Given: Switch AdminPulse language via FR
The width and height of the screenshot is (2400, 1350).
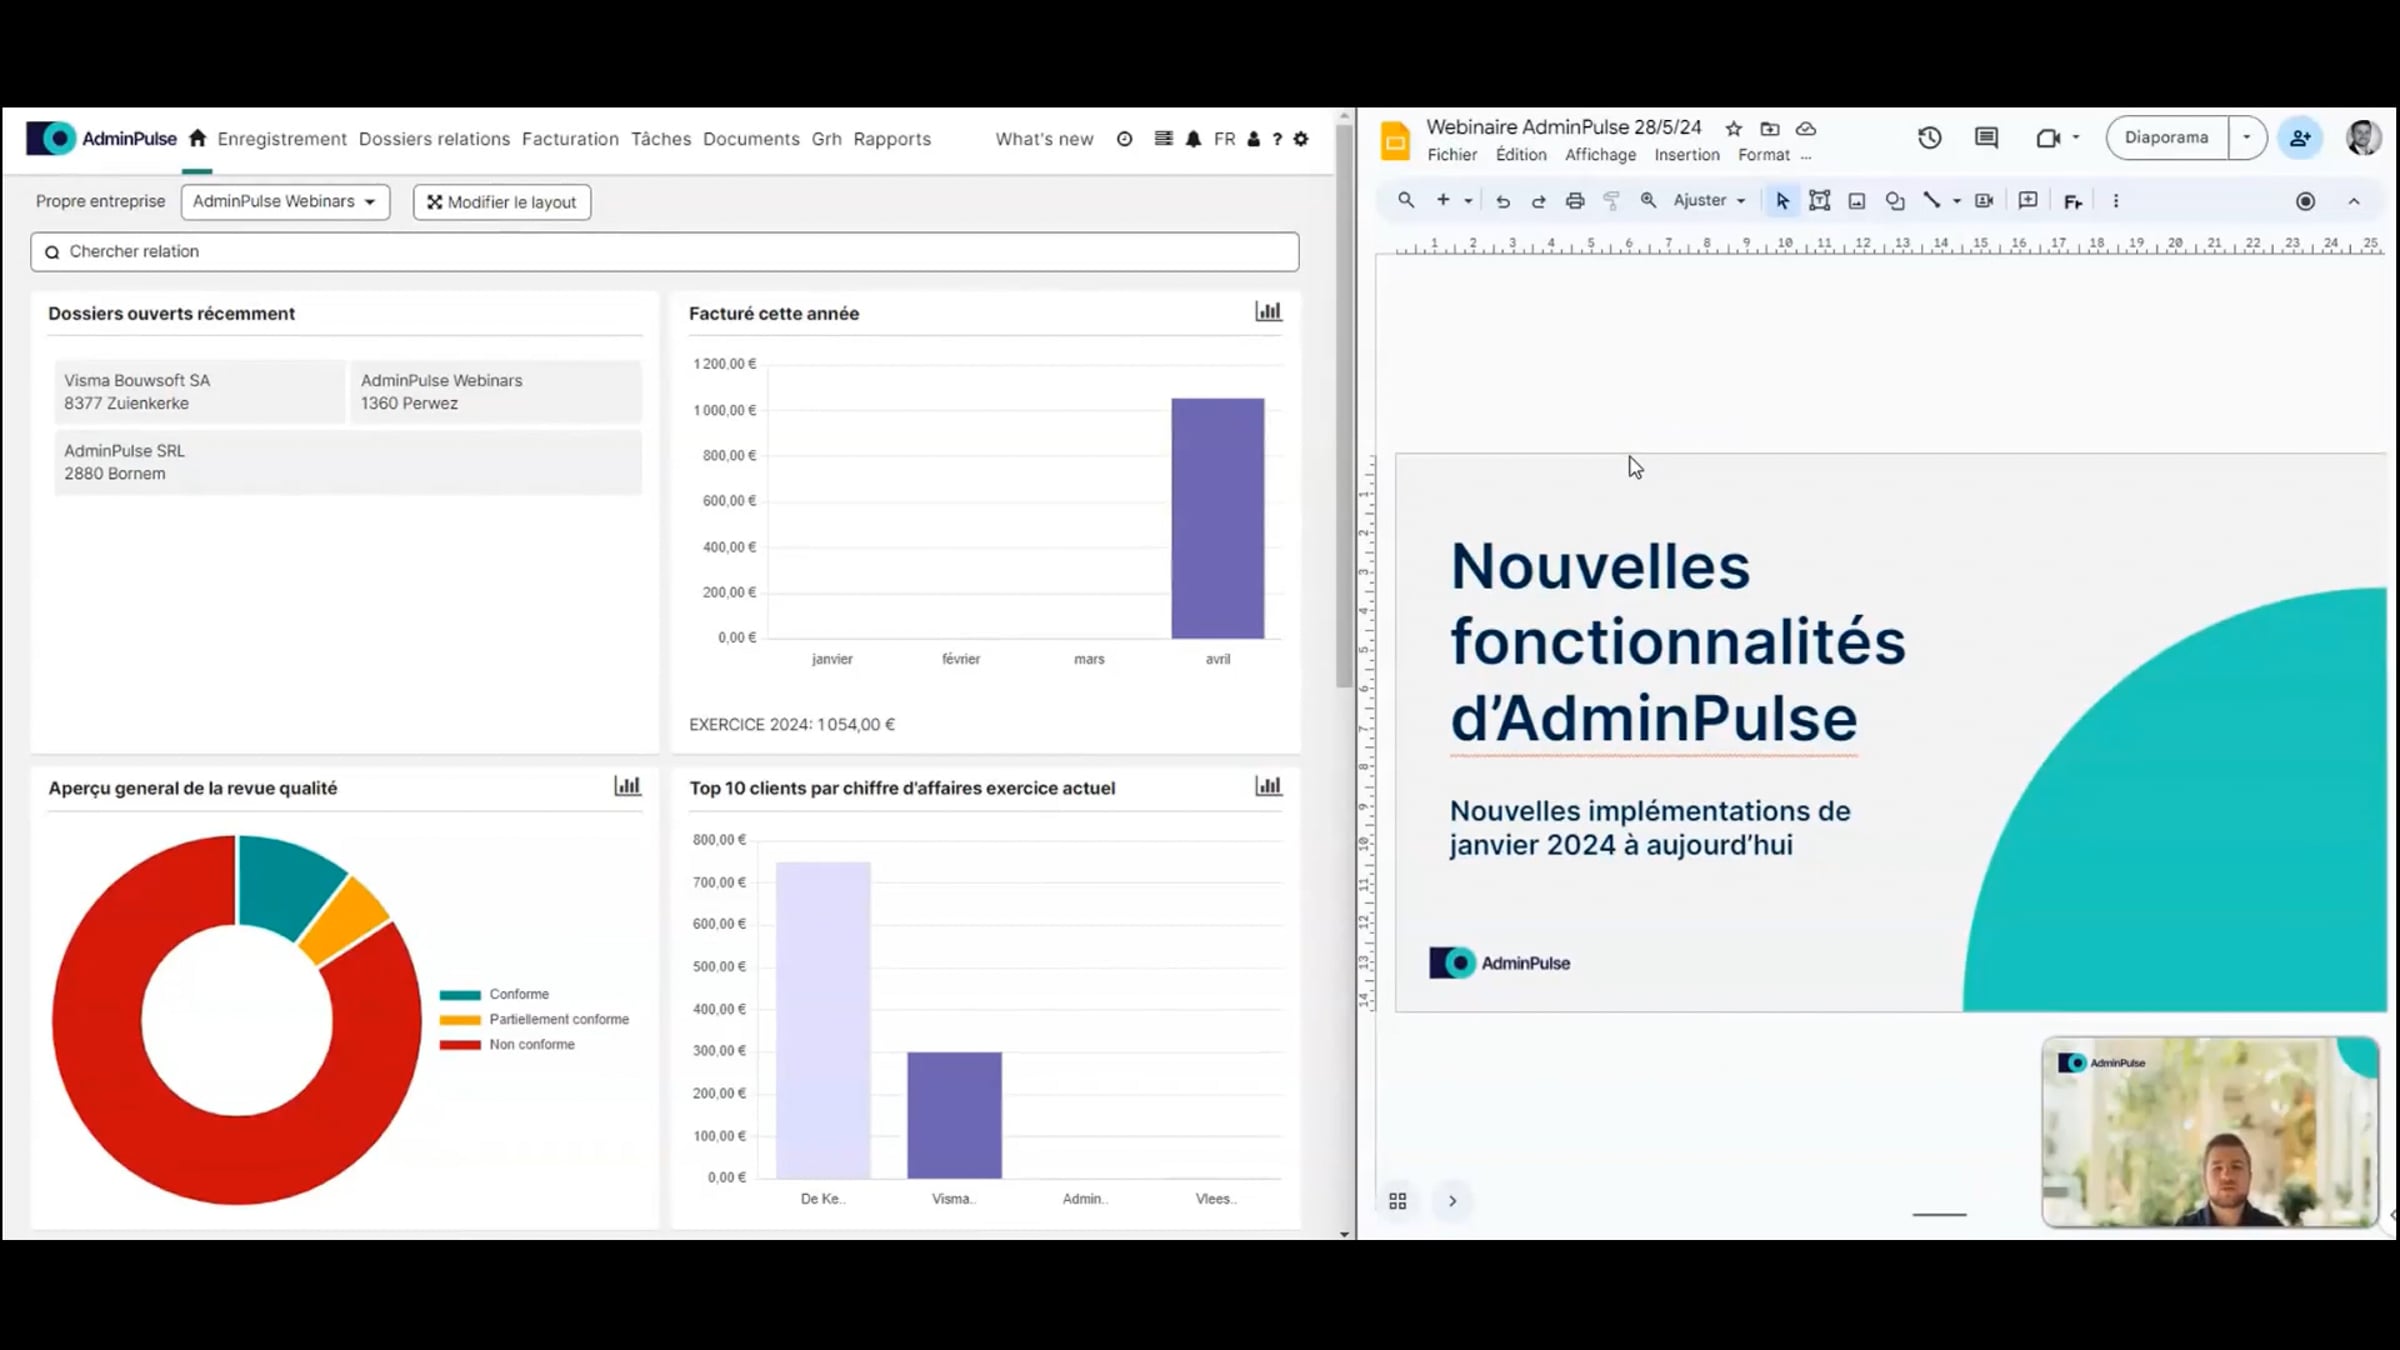Looking at the screenshot, I should click(1224, 139).
